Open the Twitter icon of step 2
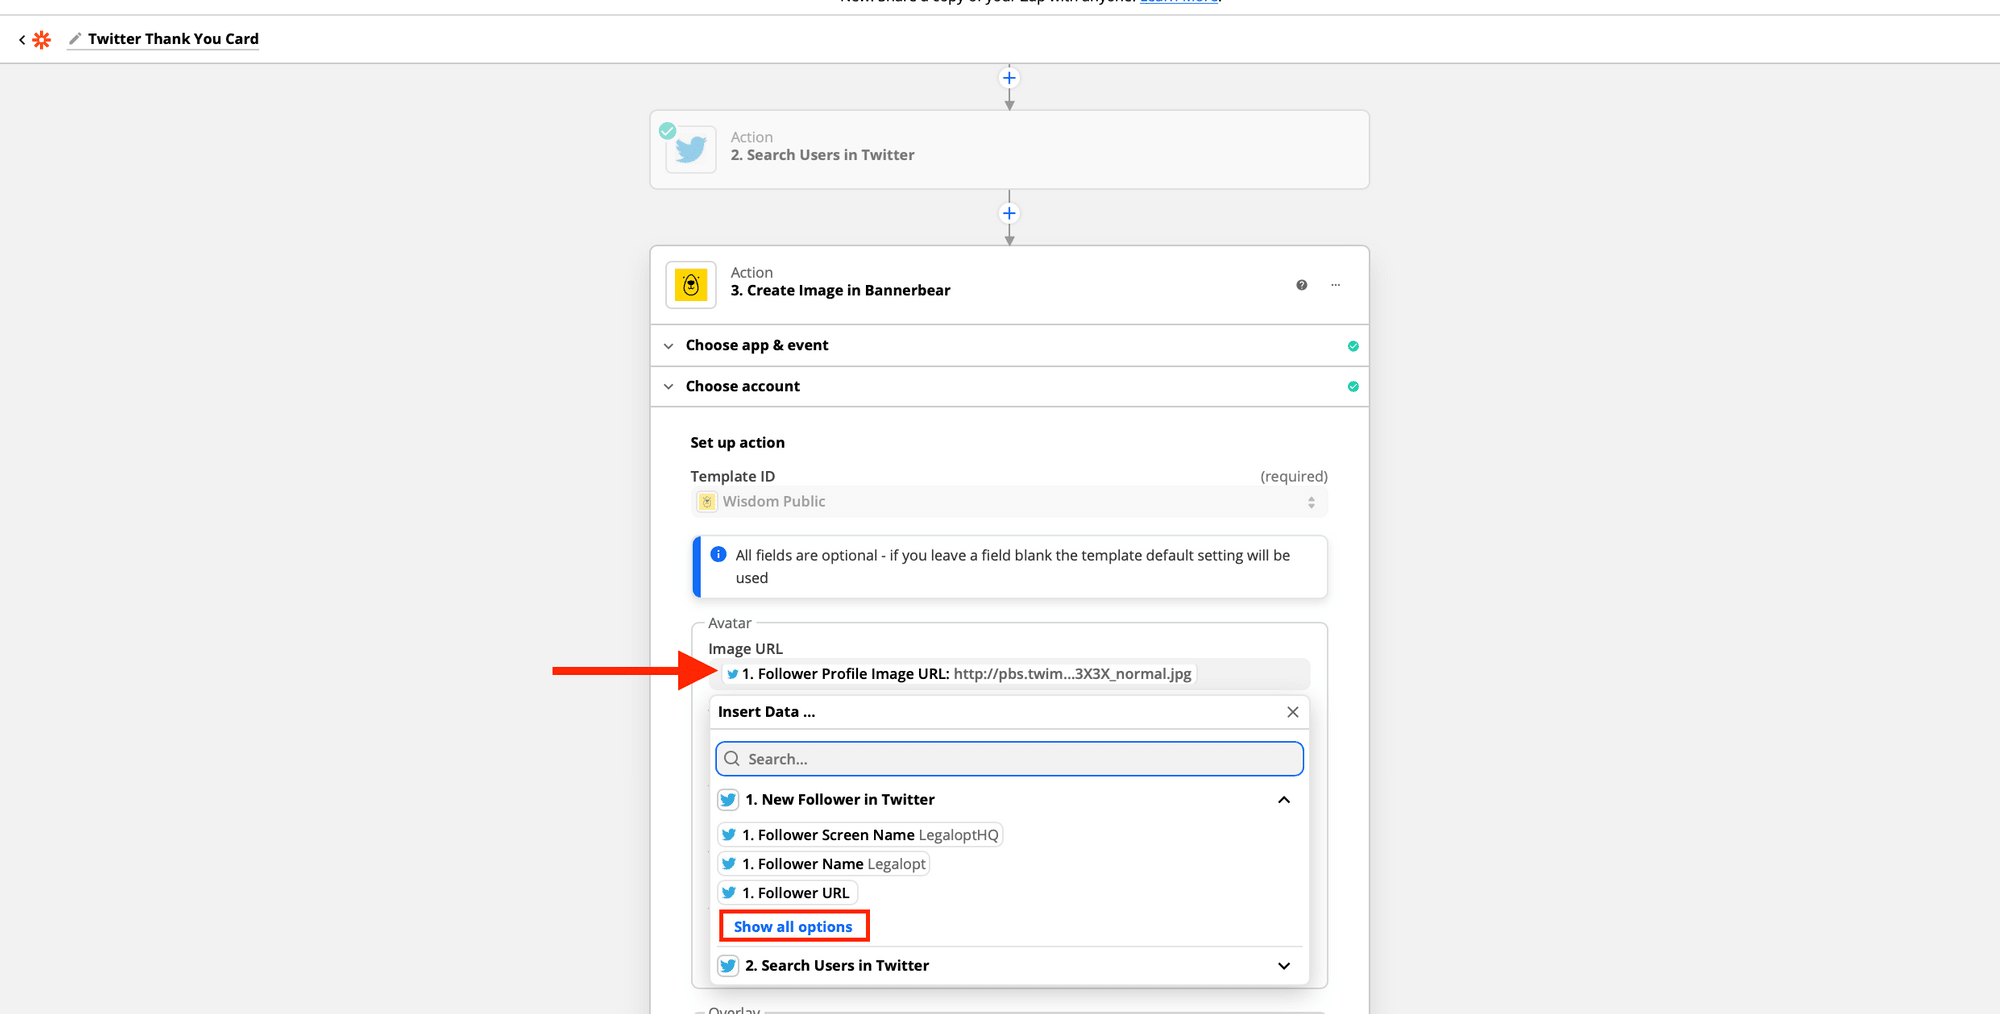2000x1014 pixels. coord(691,150)
